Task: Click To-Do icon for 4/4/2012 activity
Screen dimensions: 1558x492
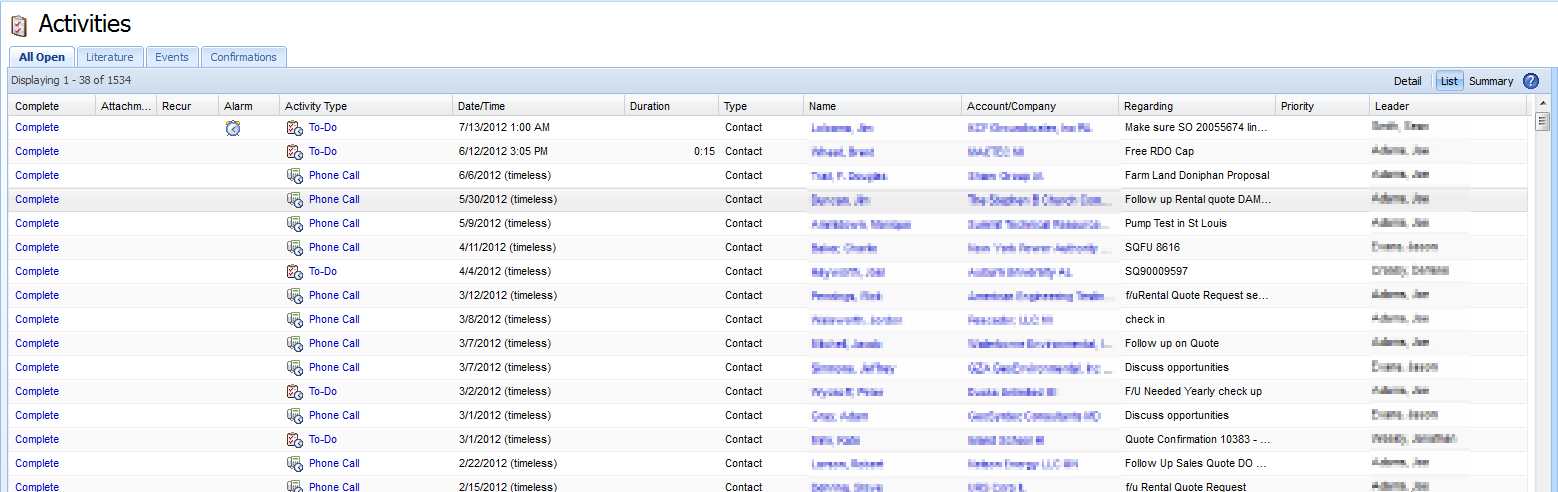Action: click(294, 272)
